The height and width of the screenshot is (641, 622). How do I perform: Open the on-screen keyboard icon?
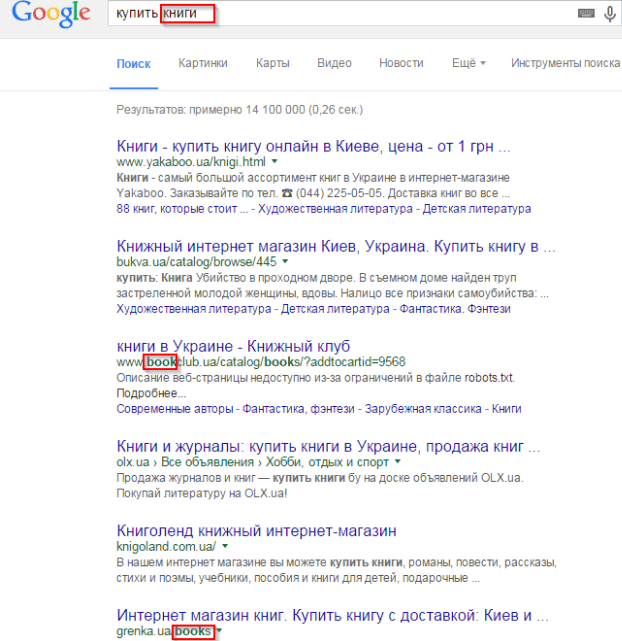click(586, 13)
